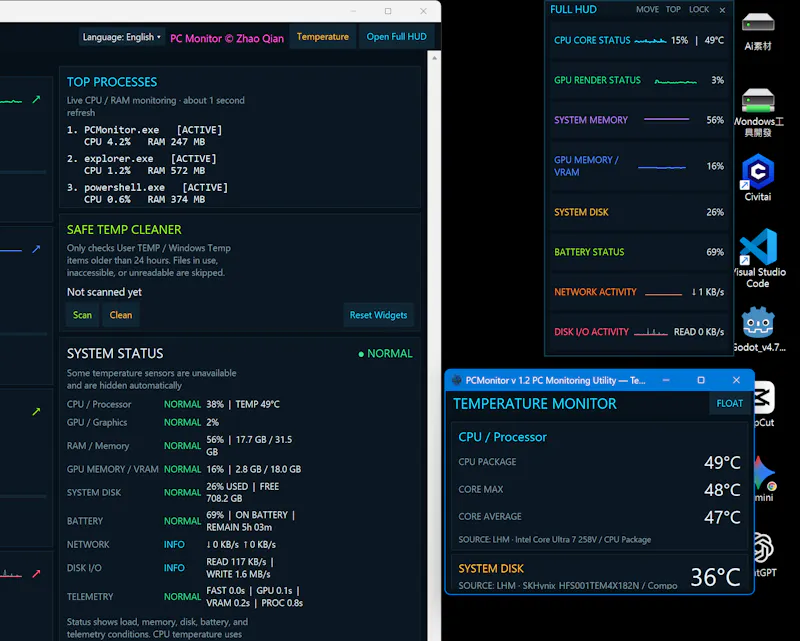Click TELEMETRY row in System Status
The image size is (800, 641).
[185, 597]
